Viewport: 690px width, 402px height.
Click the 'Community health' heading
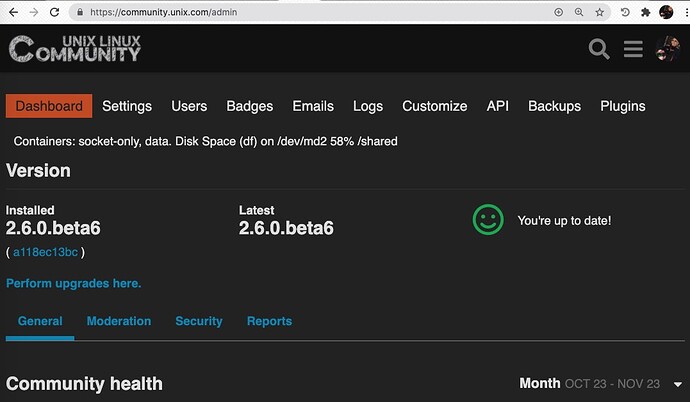[84, 384]
